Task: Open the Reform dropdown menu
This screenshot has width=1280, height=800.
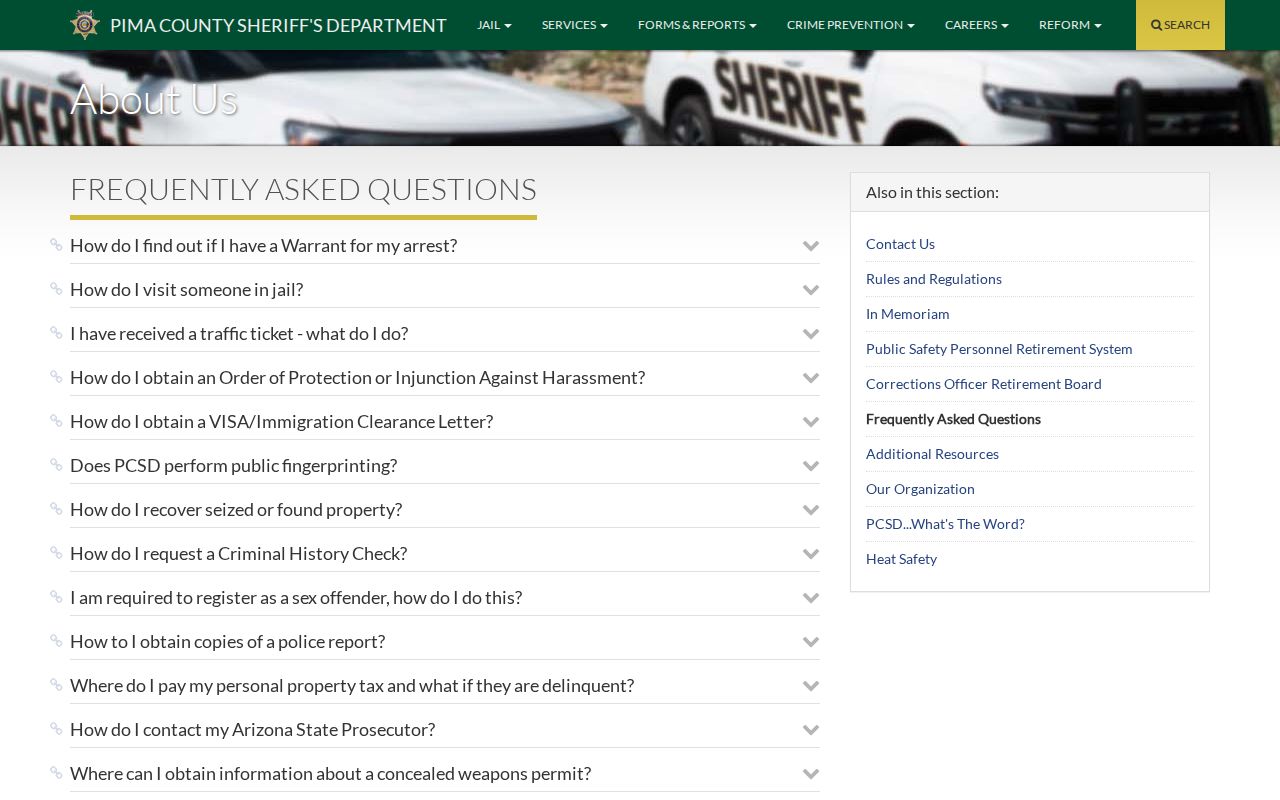Action: click(1070, 25)
